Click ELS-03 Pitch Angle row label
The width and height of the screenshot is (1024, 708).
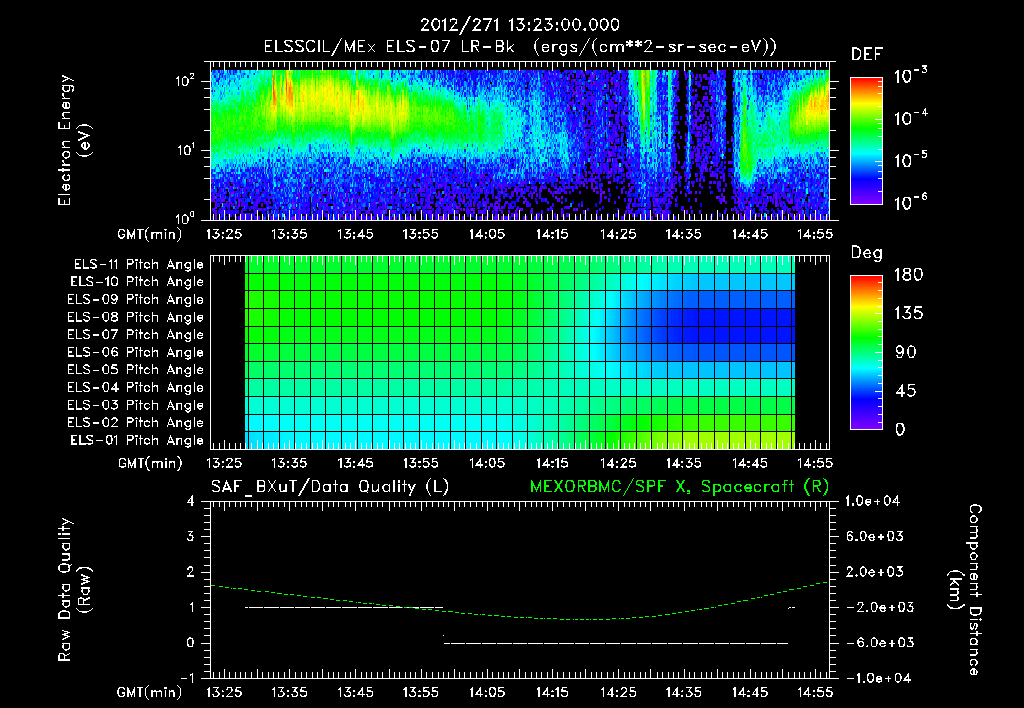(x=135, y=405)
